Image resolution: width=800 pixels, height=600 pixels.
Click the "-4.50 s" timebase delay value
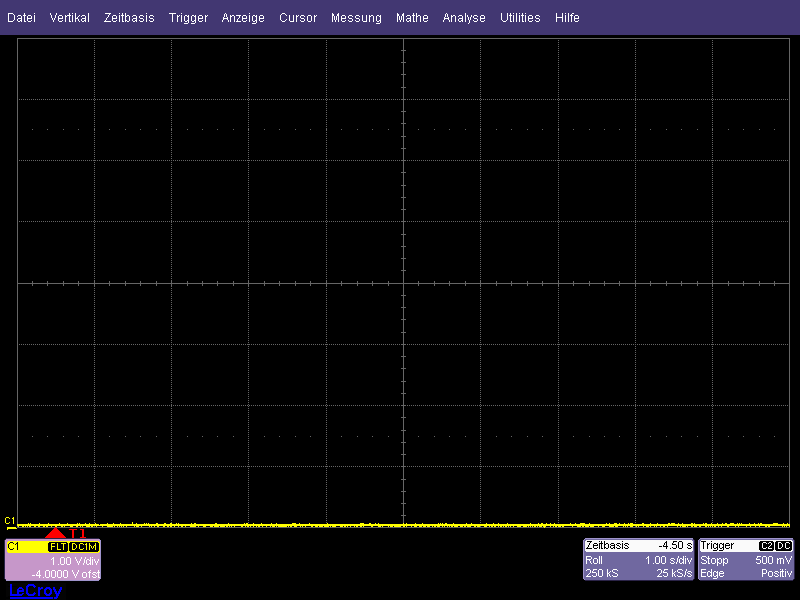click(x=674, y=545)
